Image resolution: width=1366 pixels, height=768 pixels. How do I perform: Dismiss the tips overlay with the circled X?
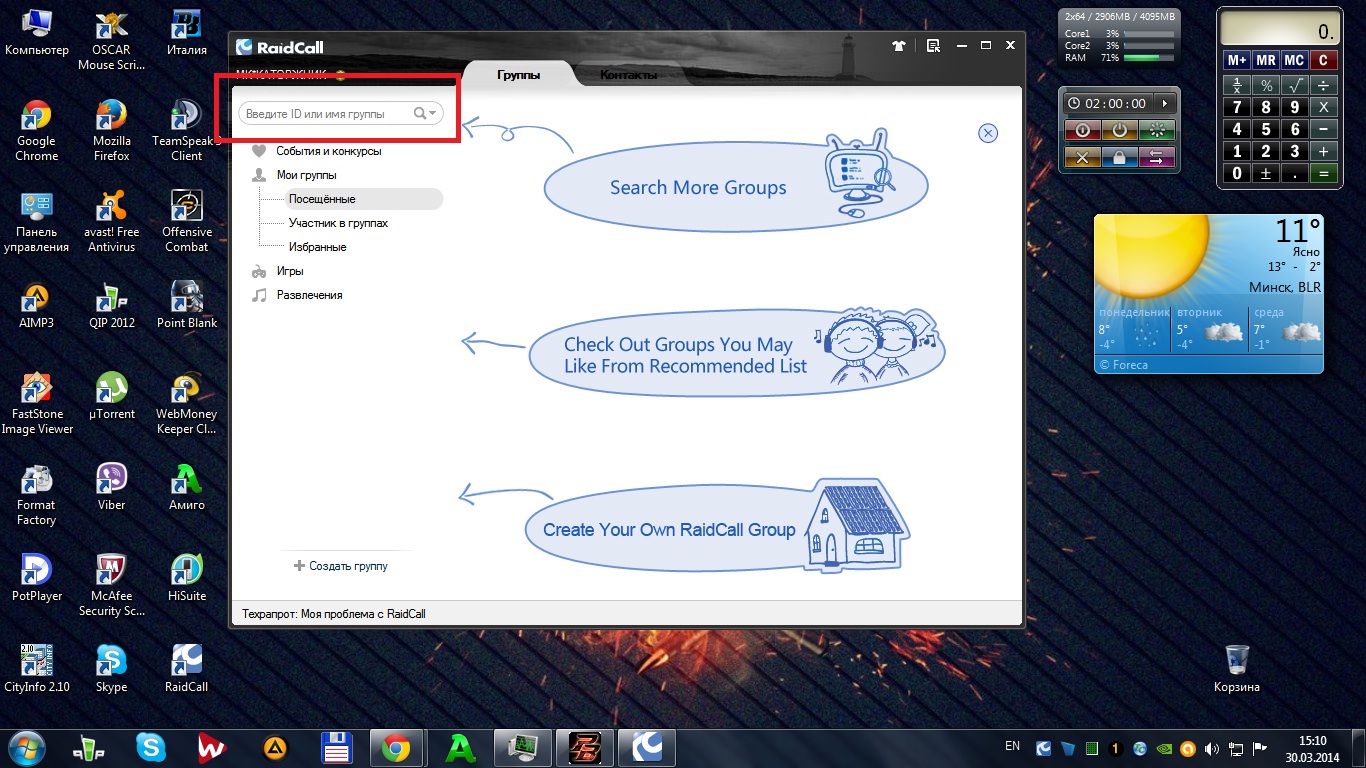(x=988, y=133)
